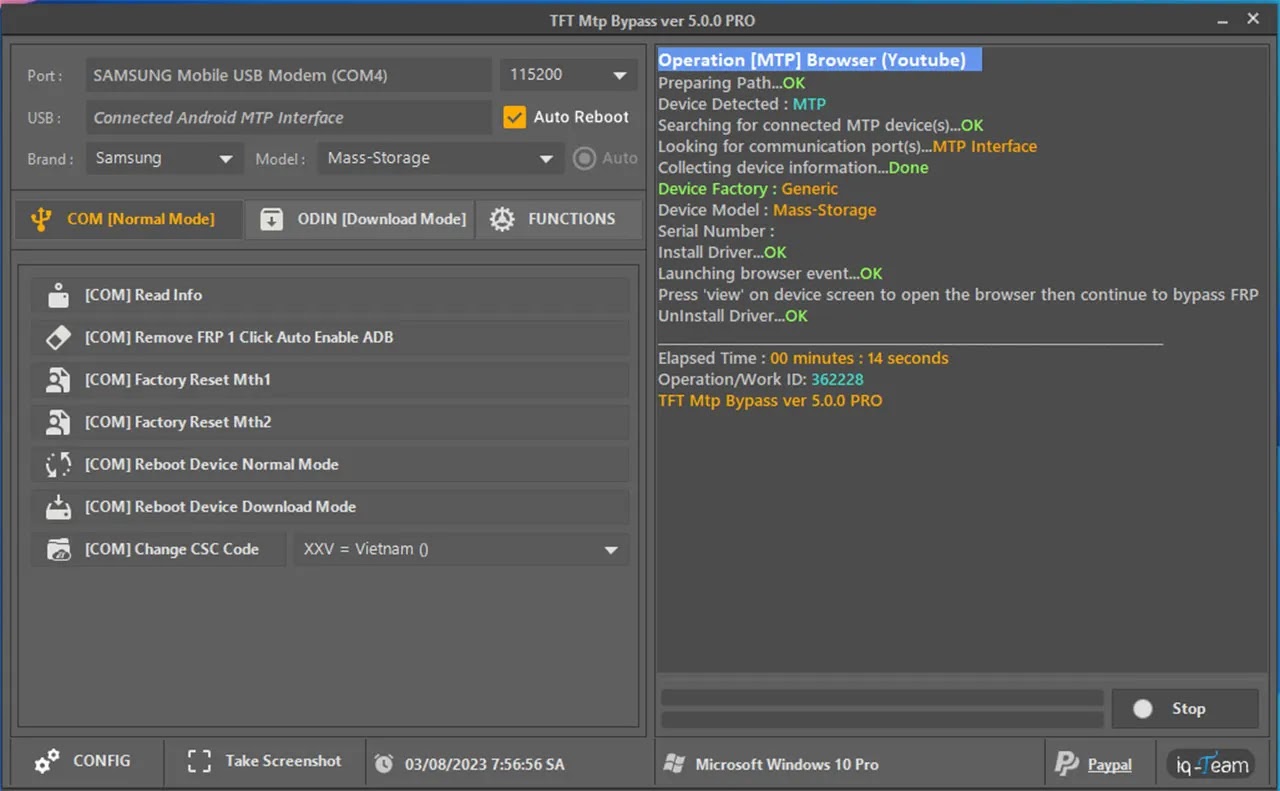Switch to COM [Normal Mode] tab
Image resolution: width=1280 pixels, height=791 pixels.
[129, 219]
